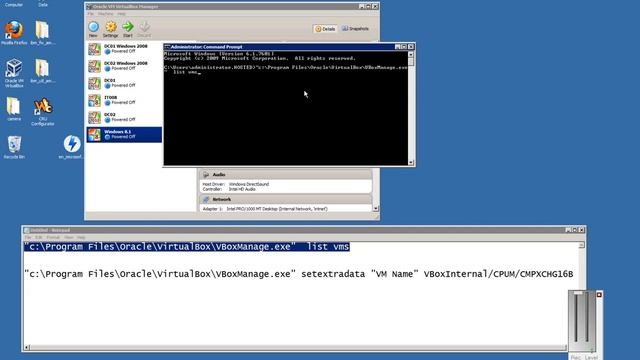Click 'Windows DirectSound' host driver text

[249, 184]
